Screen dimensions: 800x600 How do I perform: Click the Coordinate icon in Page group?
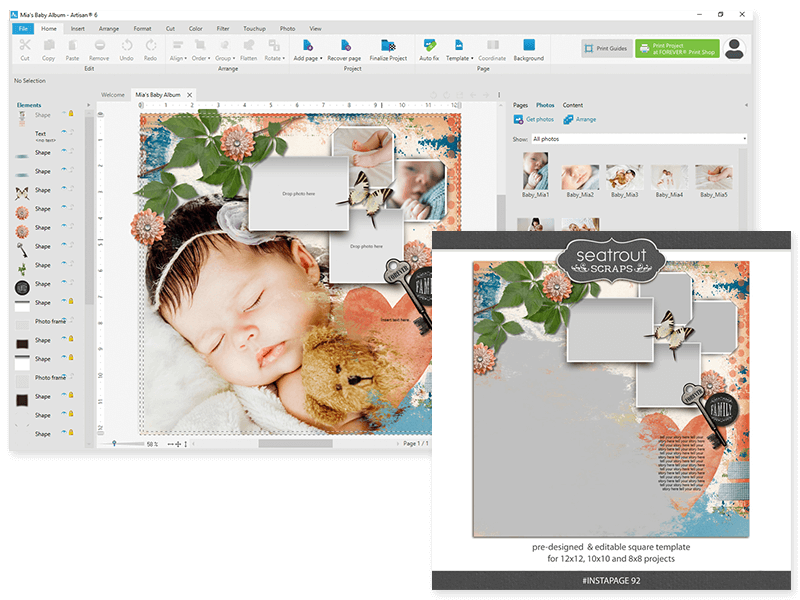pyautogui.click(x=492, y=45)
